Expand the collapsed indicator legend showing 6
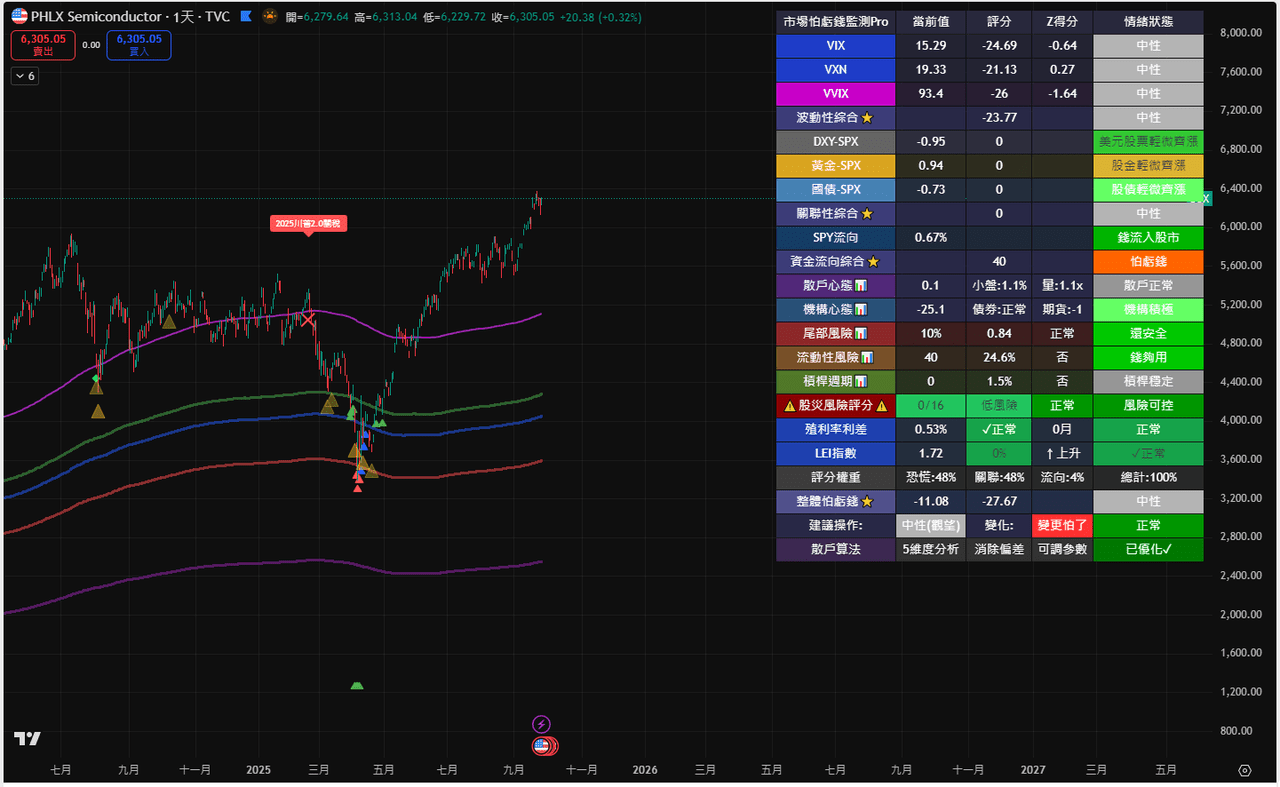Screen dimensions: 1280x787 (25, 76)
